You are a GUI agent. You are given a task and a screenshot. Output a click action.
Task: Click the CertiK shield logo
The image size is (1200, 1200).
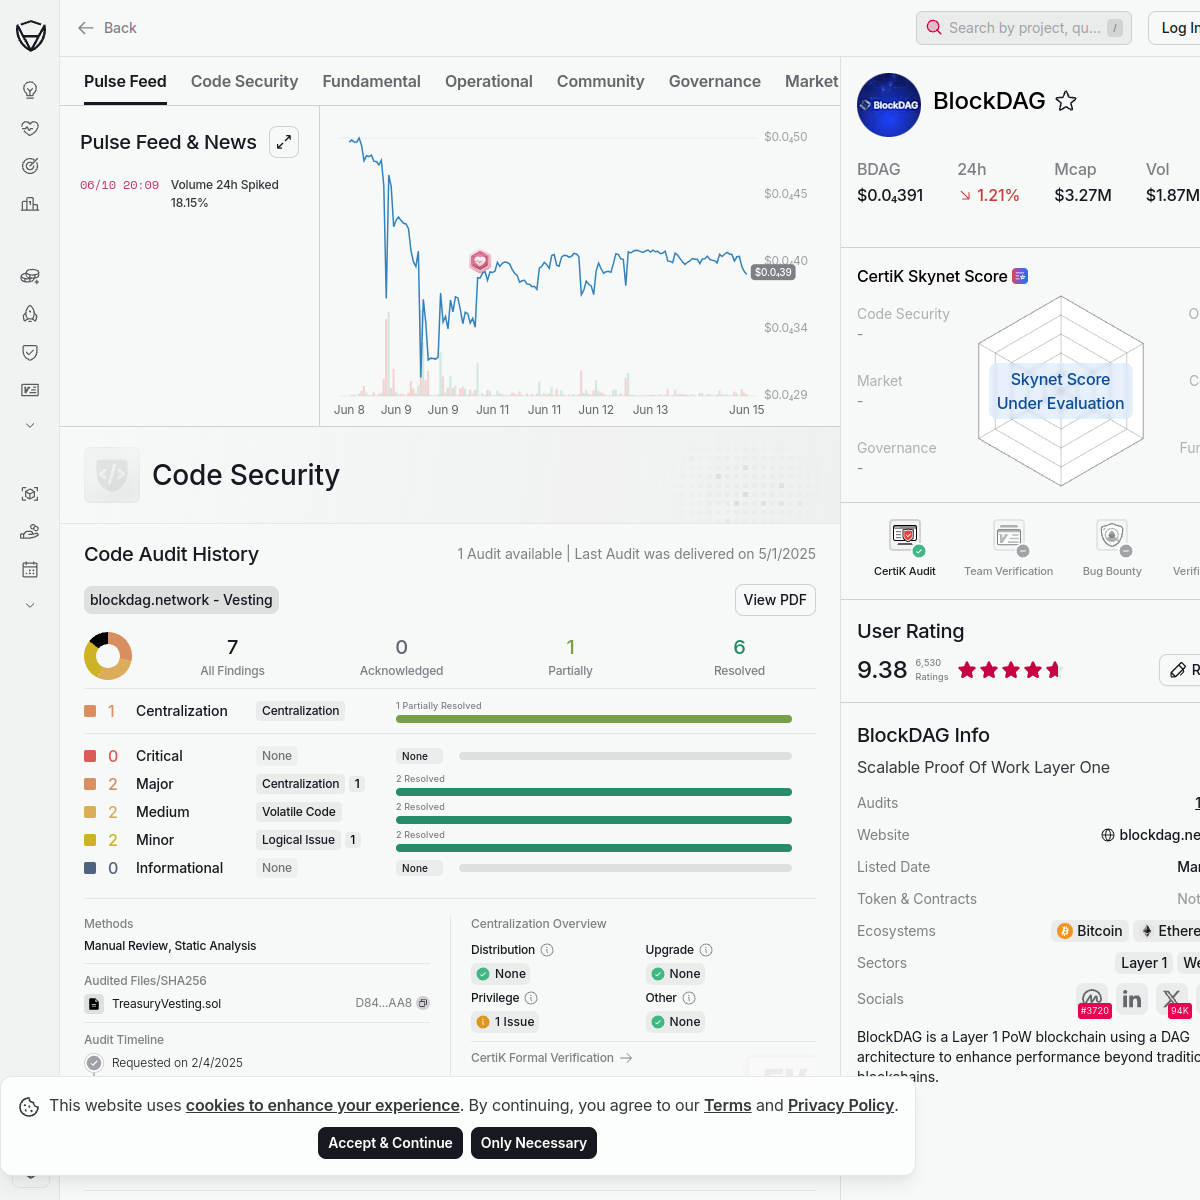(x=31, y=36)
